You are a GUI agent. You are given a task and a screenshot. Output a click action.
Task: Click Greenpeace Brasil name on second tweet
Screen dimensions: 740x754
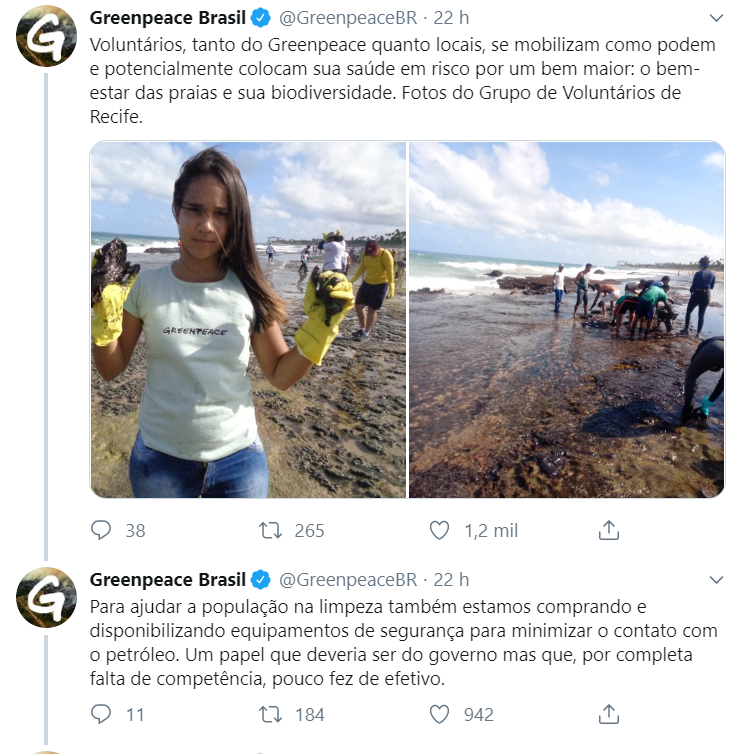click(168, 579)
